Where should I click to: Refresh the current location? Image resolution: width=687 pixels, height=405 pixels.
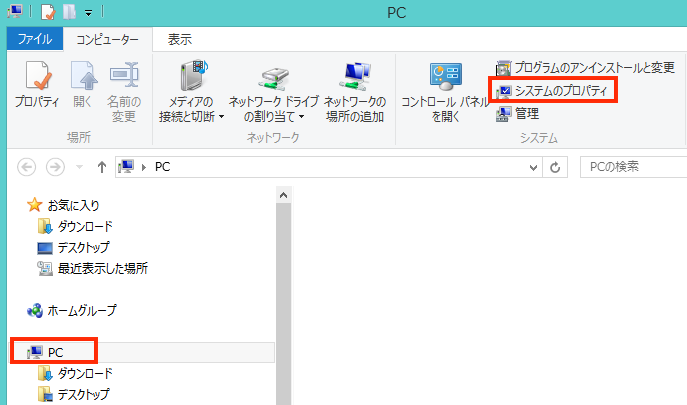tap(555, 167)
